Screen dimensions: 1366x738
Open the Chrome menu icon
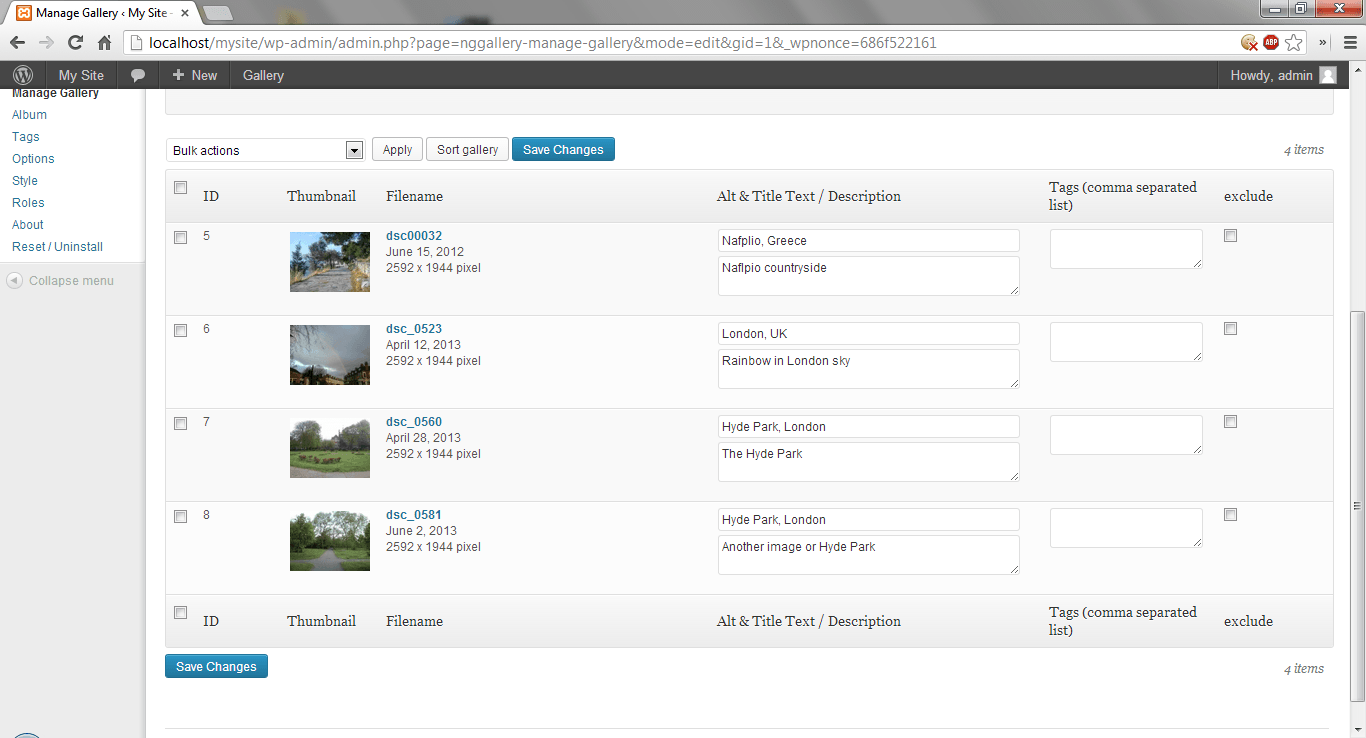(1349, 43)
